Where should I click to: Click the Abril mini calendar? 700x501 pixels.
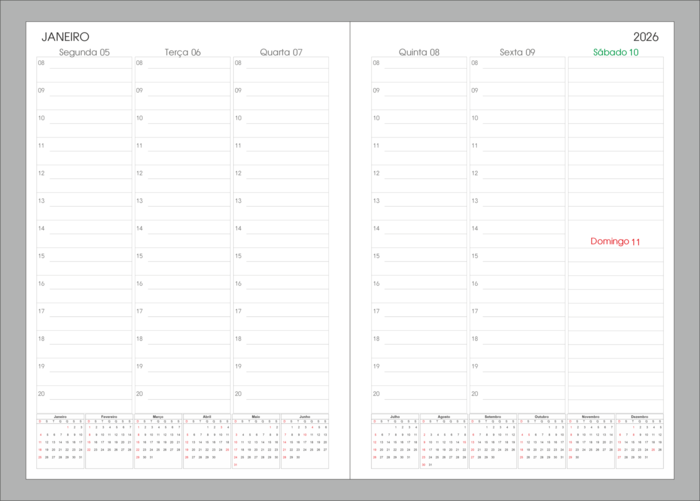(x=207, y=441)
